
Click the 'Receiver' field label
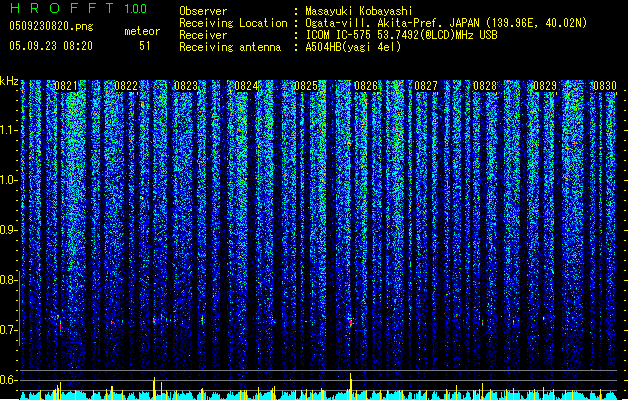point(203,35)
